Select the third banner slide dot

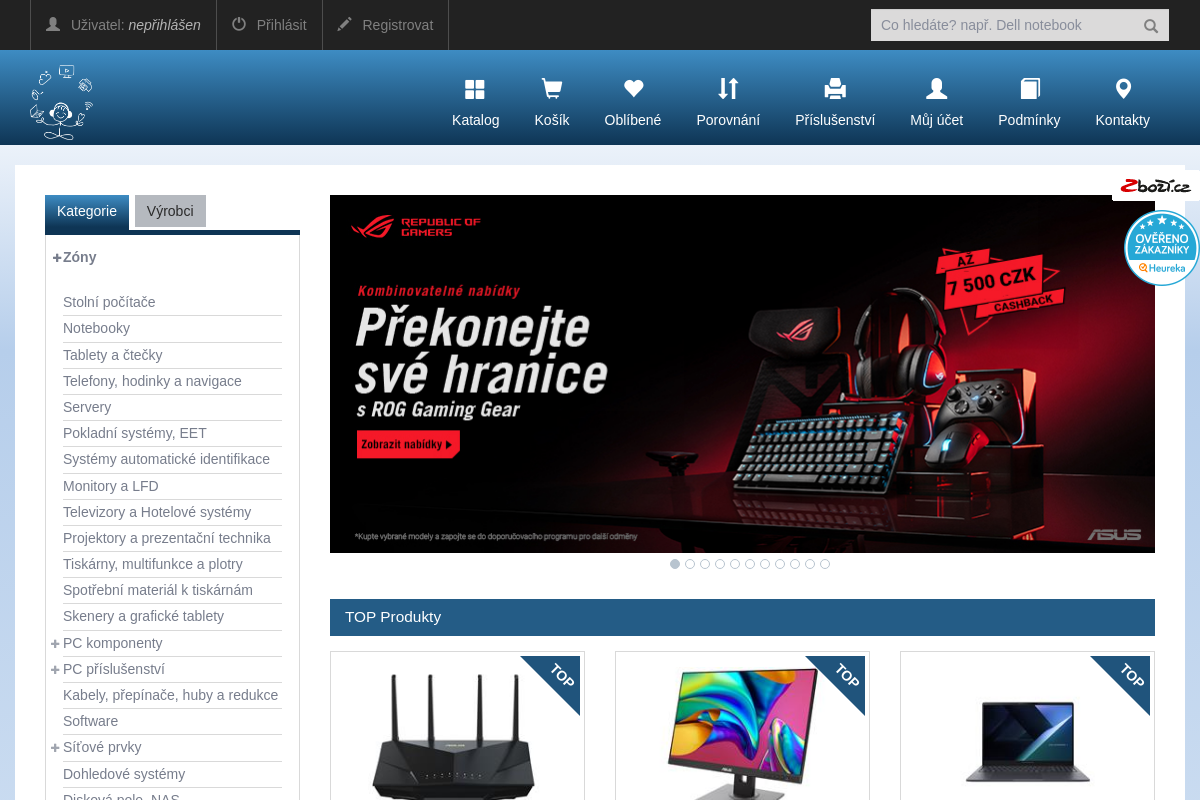[705, 564]
